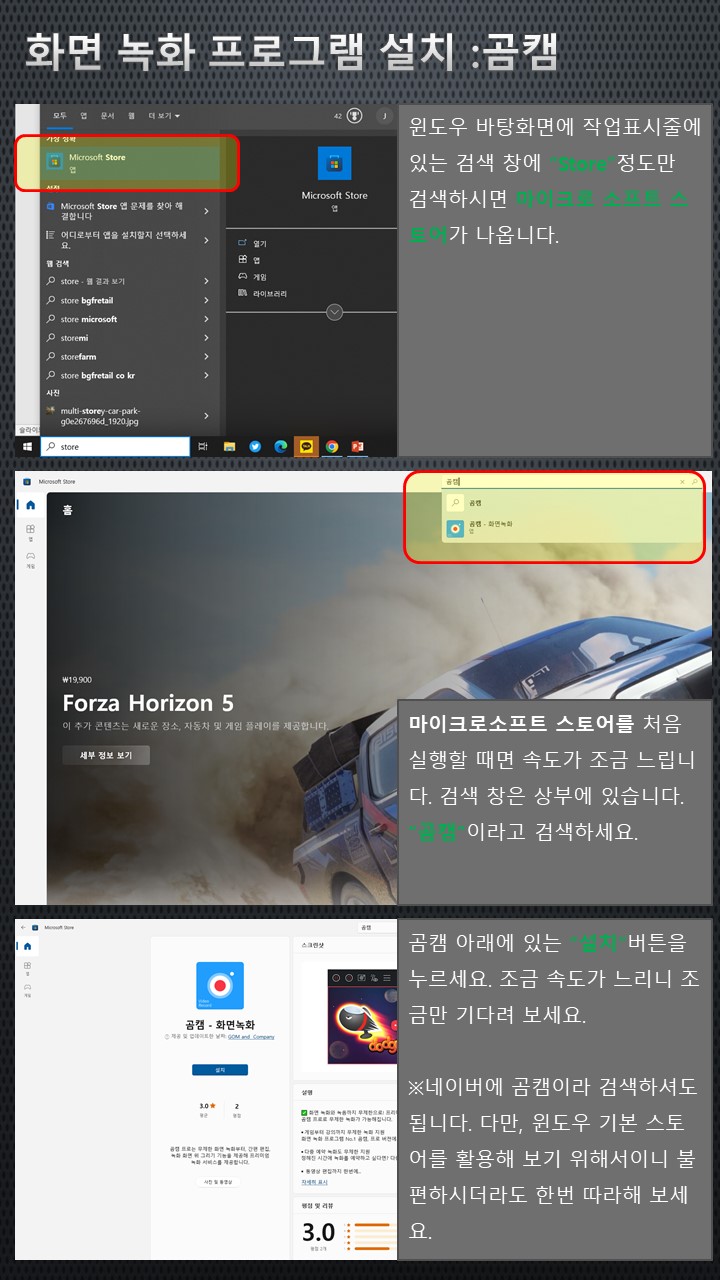Click the 곰캠 page search box at top
Image resolution: width=720 pixels, height=1280 pixels.
click(378, 928)
